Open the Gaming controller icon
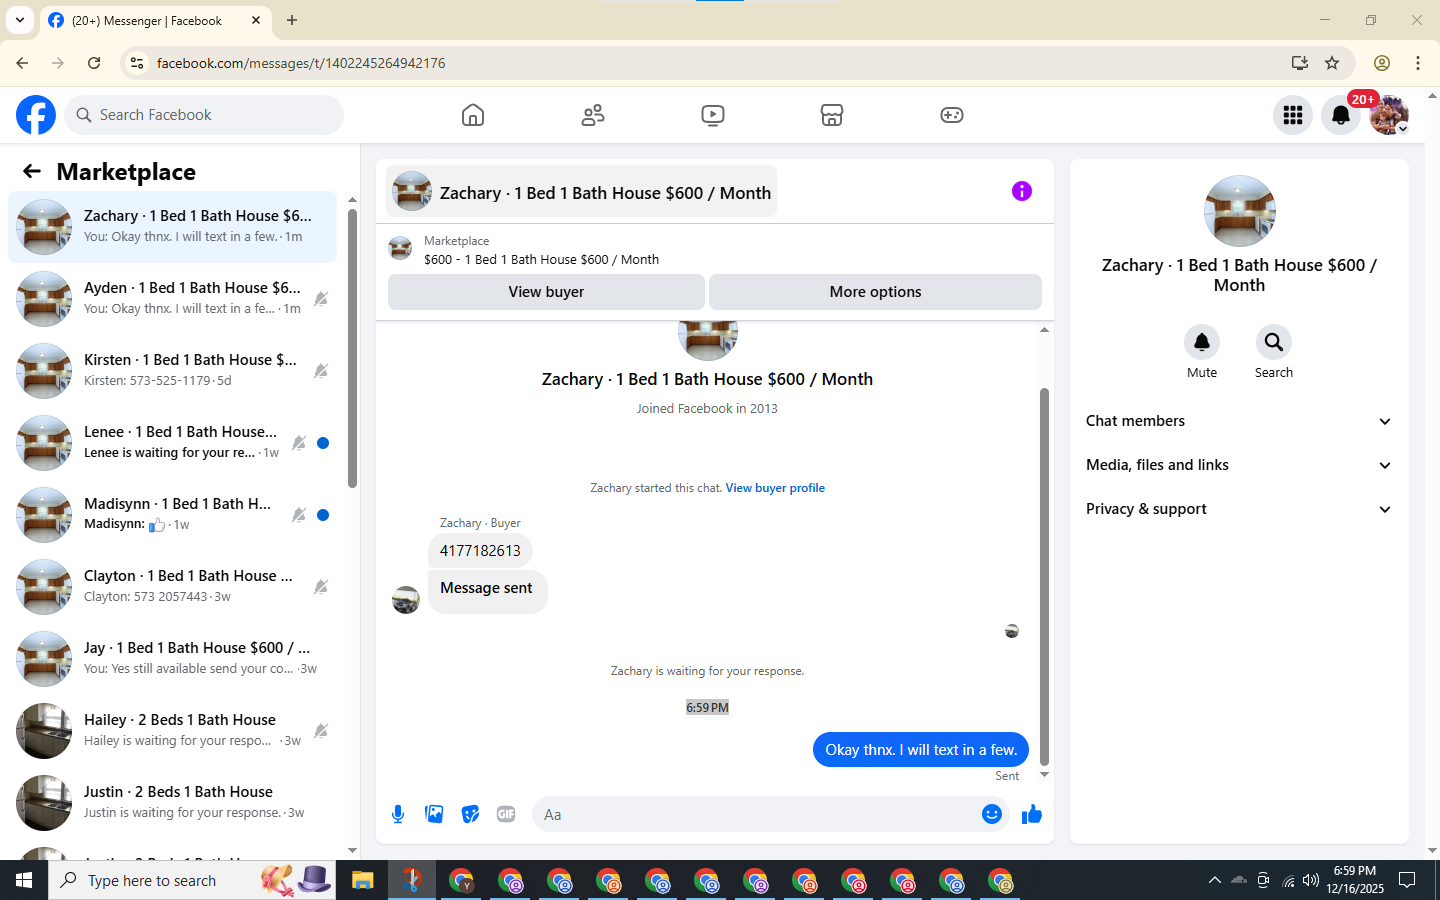This screenshot has width=1440, height=900. [952, 115]
